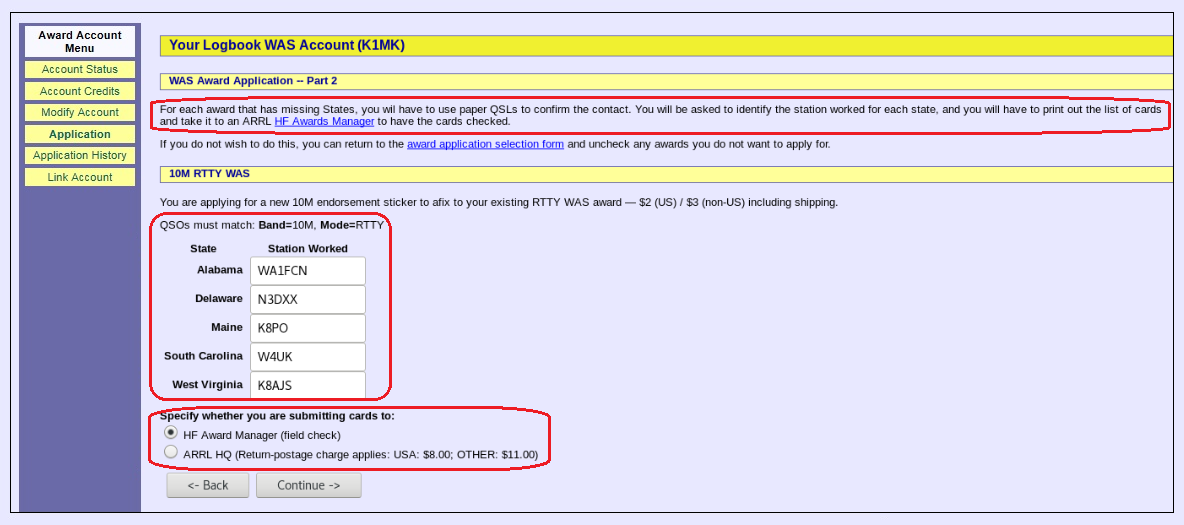Click the Alabama station worked field

(307, 271)
